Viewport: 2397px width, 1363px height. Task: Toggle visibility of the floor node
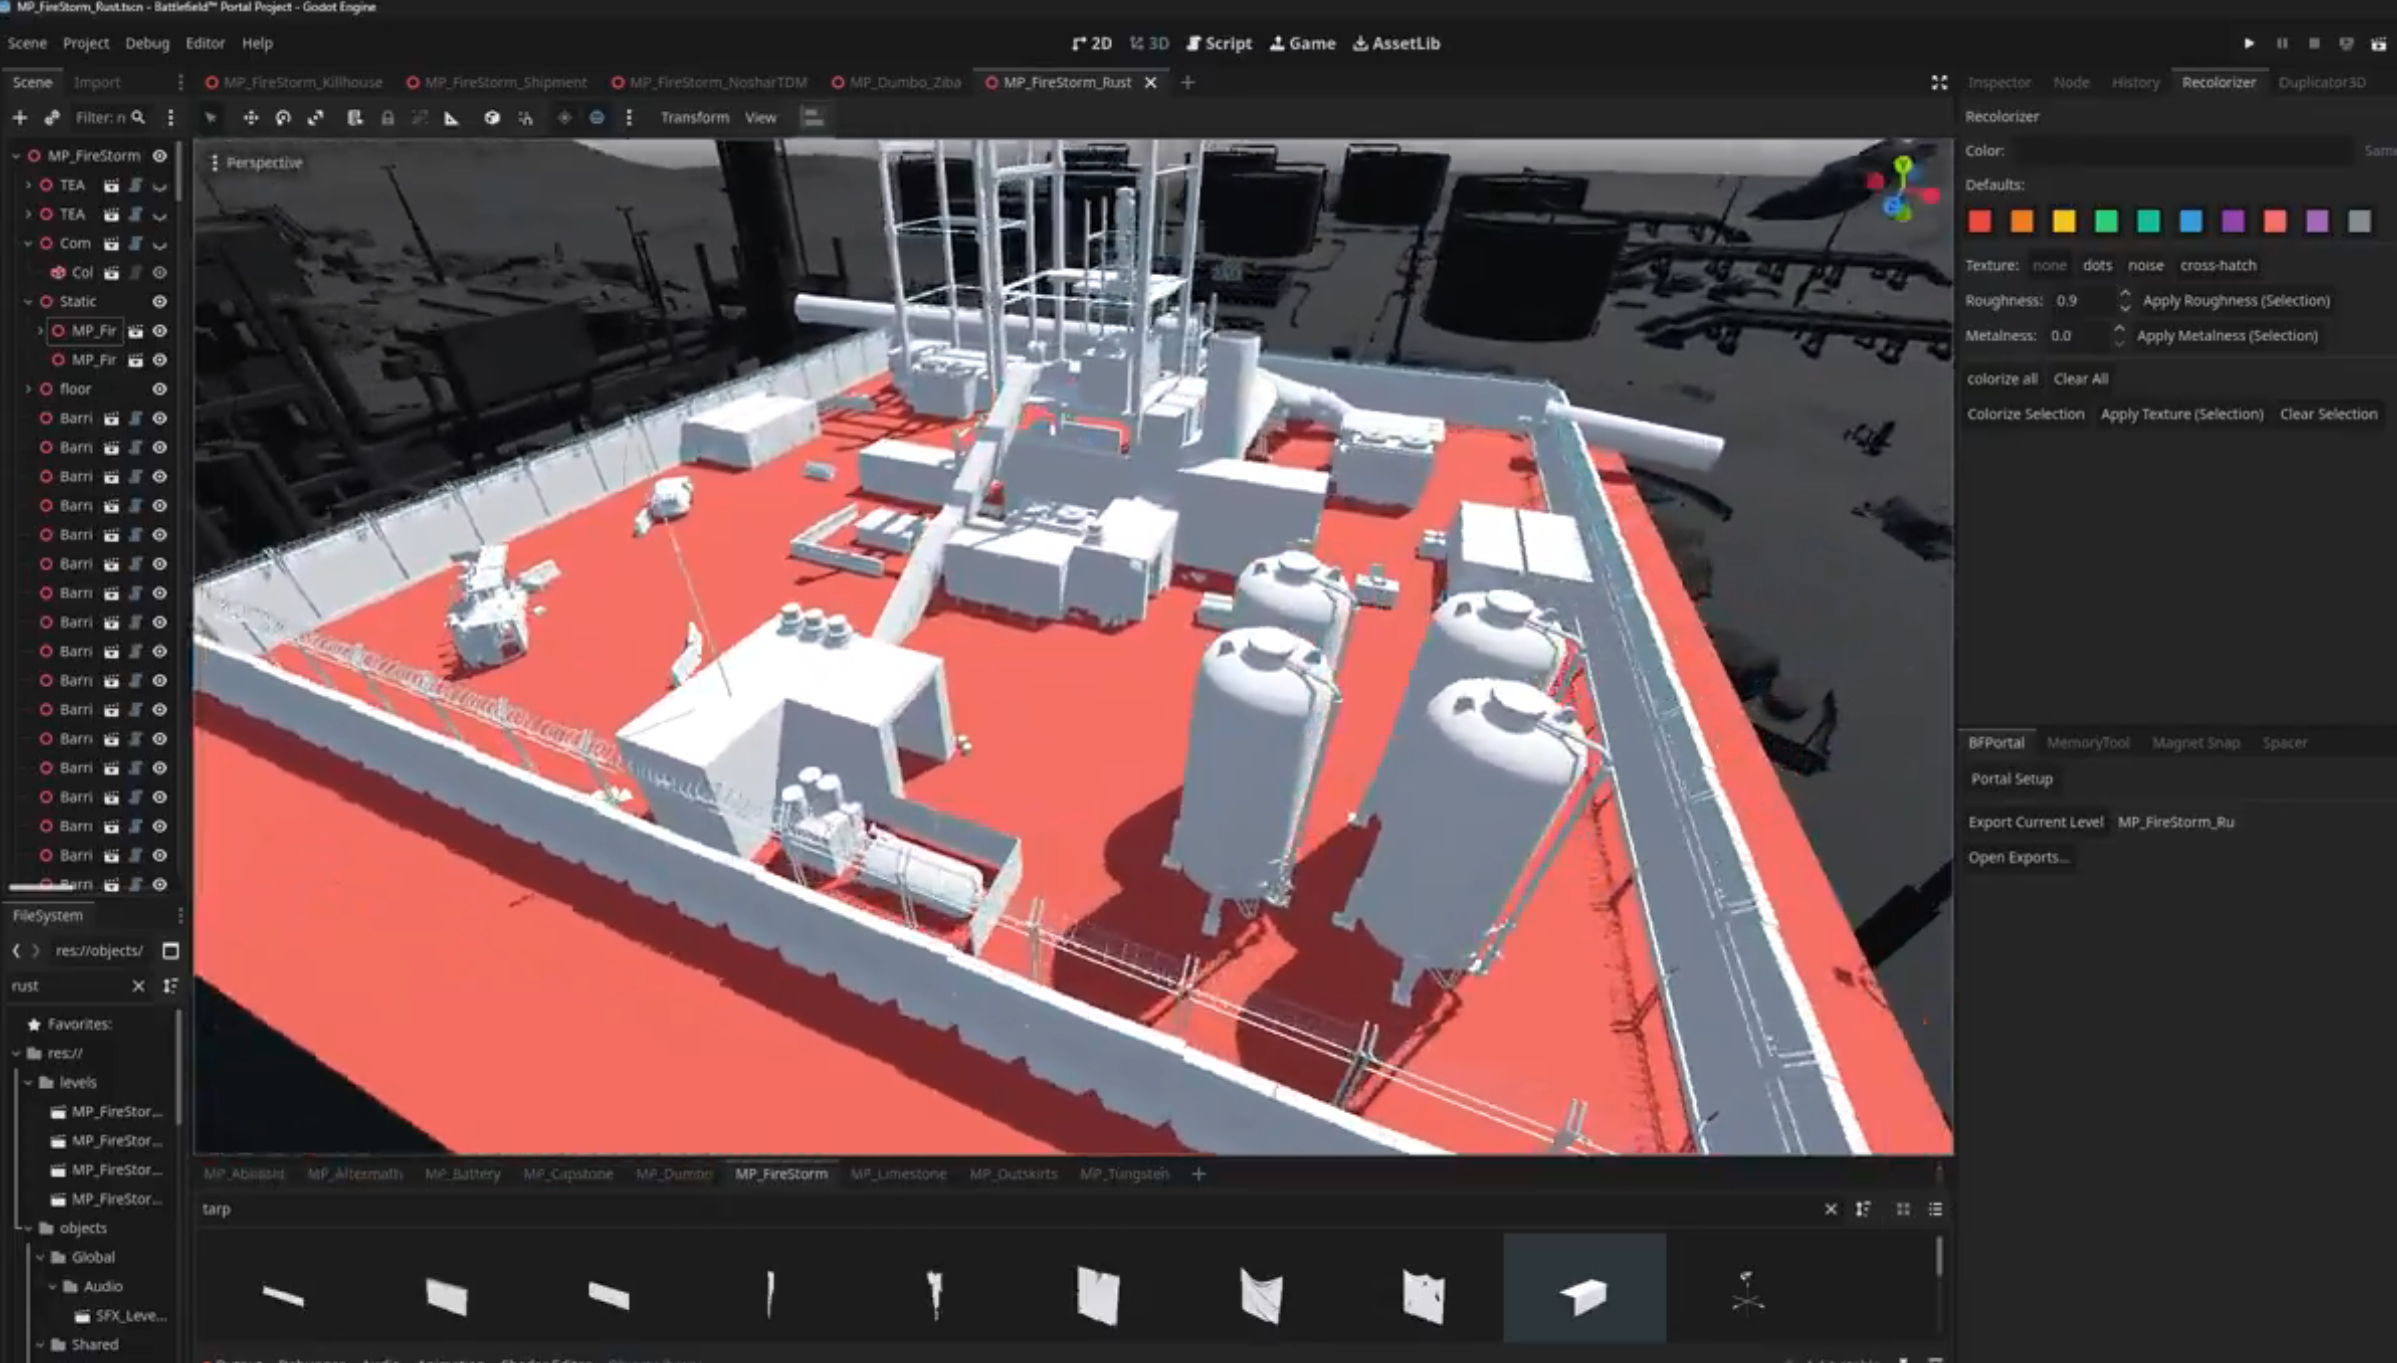[x=159, y=389]
